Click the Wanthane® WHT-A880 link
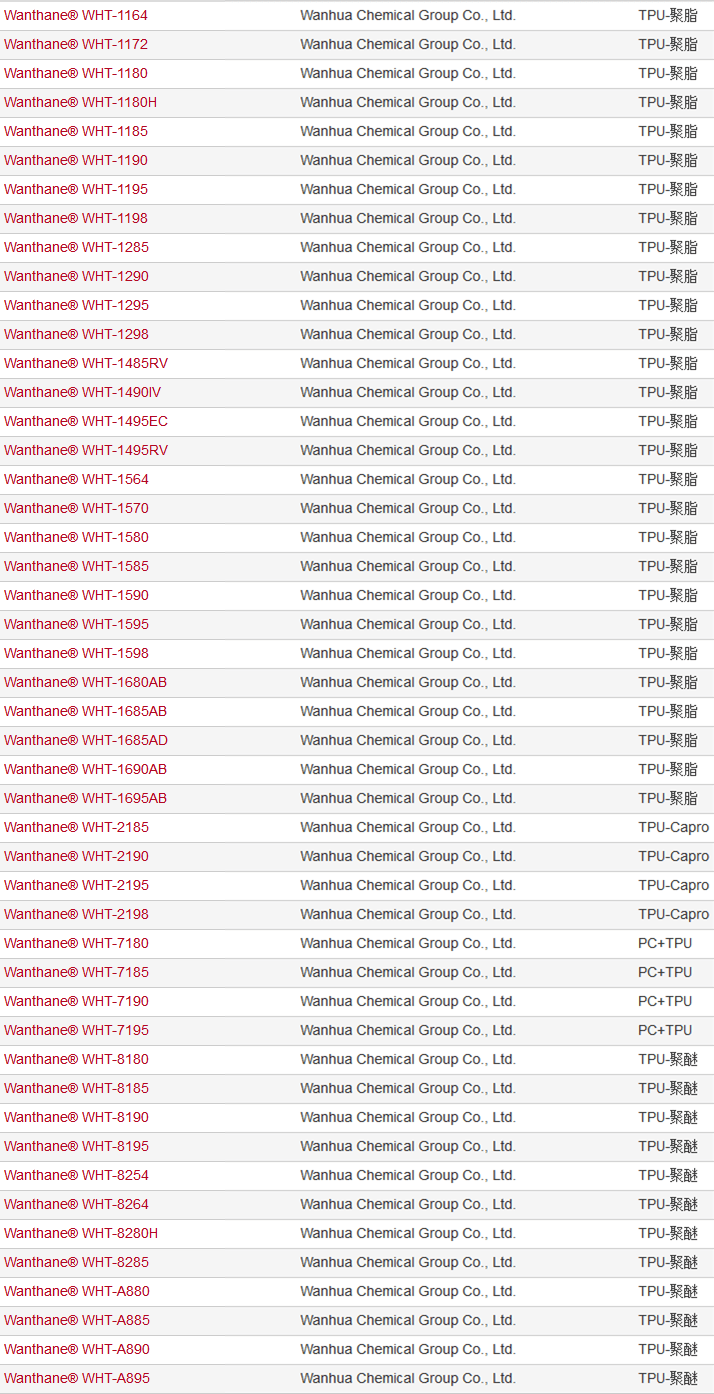 pos(77,1291)
